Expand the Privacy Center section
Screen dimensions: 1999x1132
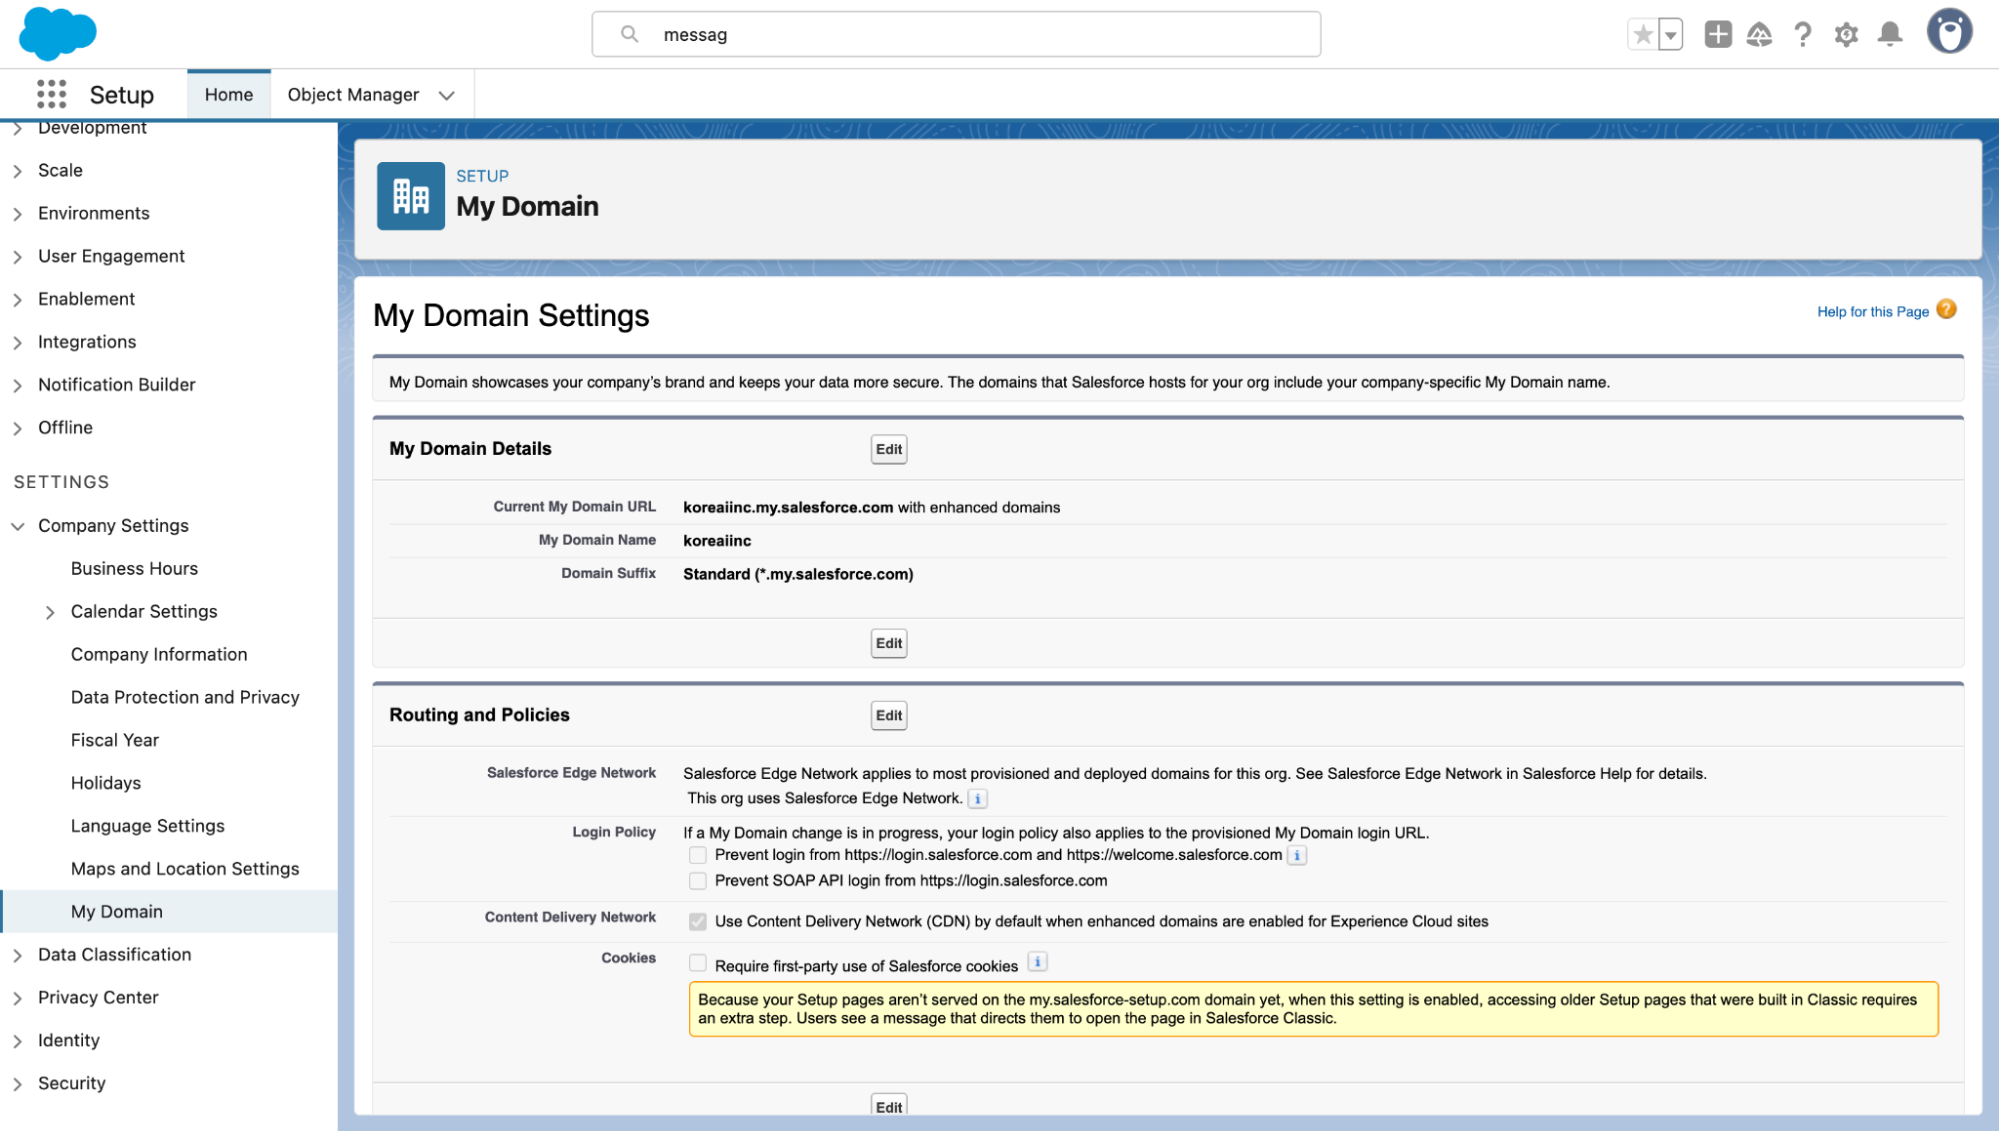point(17,999)
